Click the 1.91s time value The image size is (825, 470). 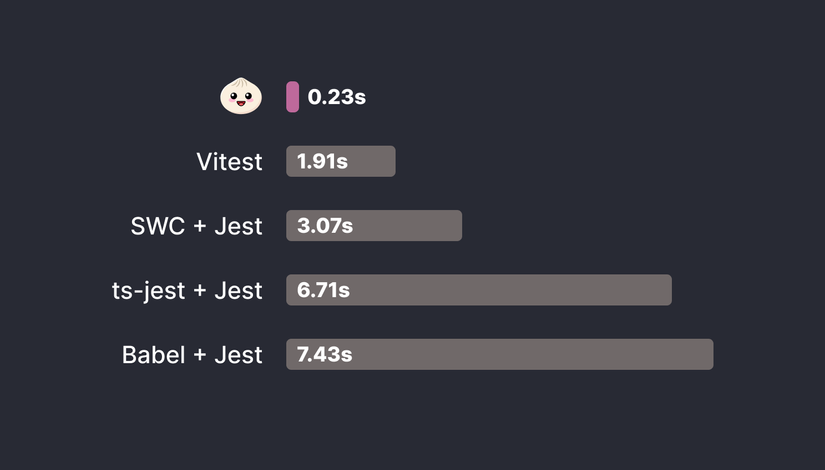pyautogui.click(x=322, y=162)
